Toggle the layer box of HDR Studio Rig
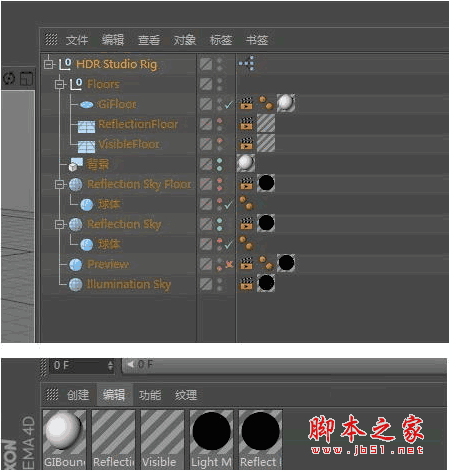The image size is (452, 471). pyautogui.click(x=206, y=64)
